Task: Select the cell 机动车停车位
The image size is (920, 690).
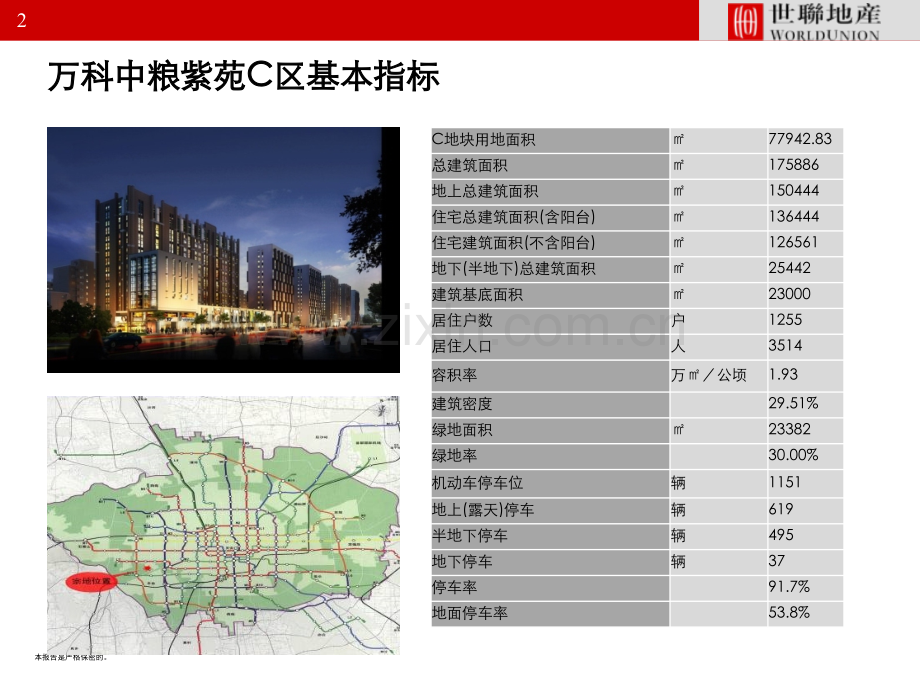Action: click(550, 483)
